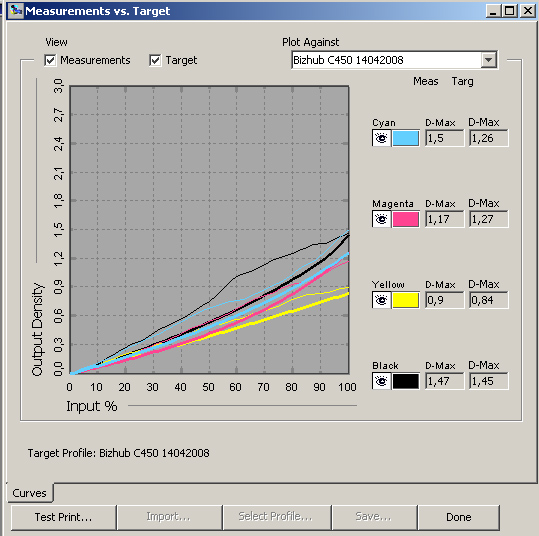
Task: Click the Yellow target D-Max field 0,84
Action: (488, 300)
